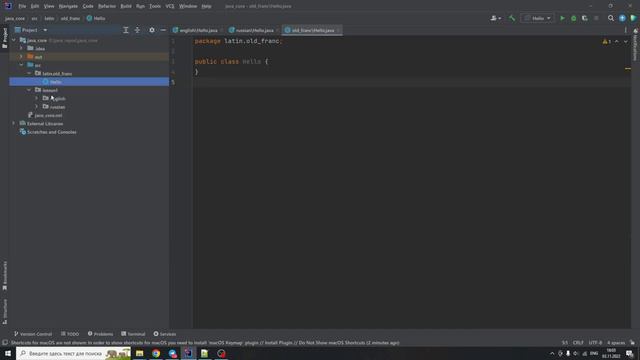640x360 pixels.
Task: Open IDE updates blue arrow icon
Action: (x=622, y=18)
